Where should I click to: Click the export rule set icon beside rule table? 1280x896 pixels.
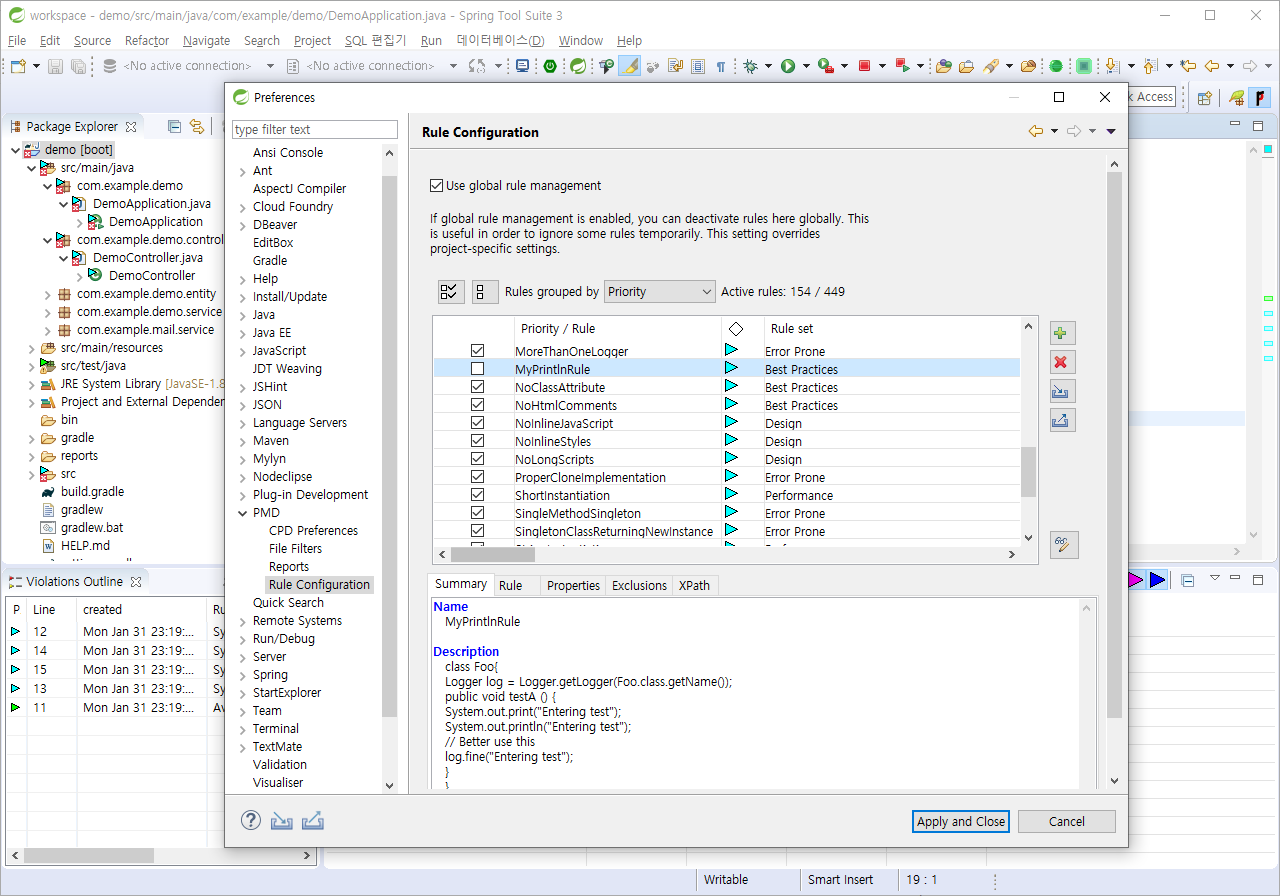point(1061,420)
